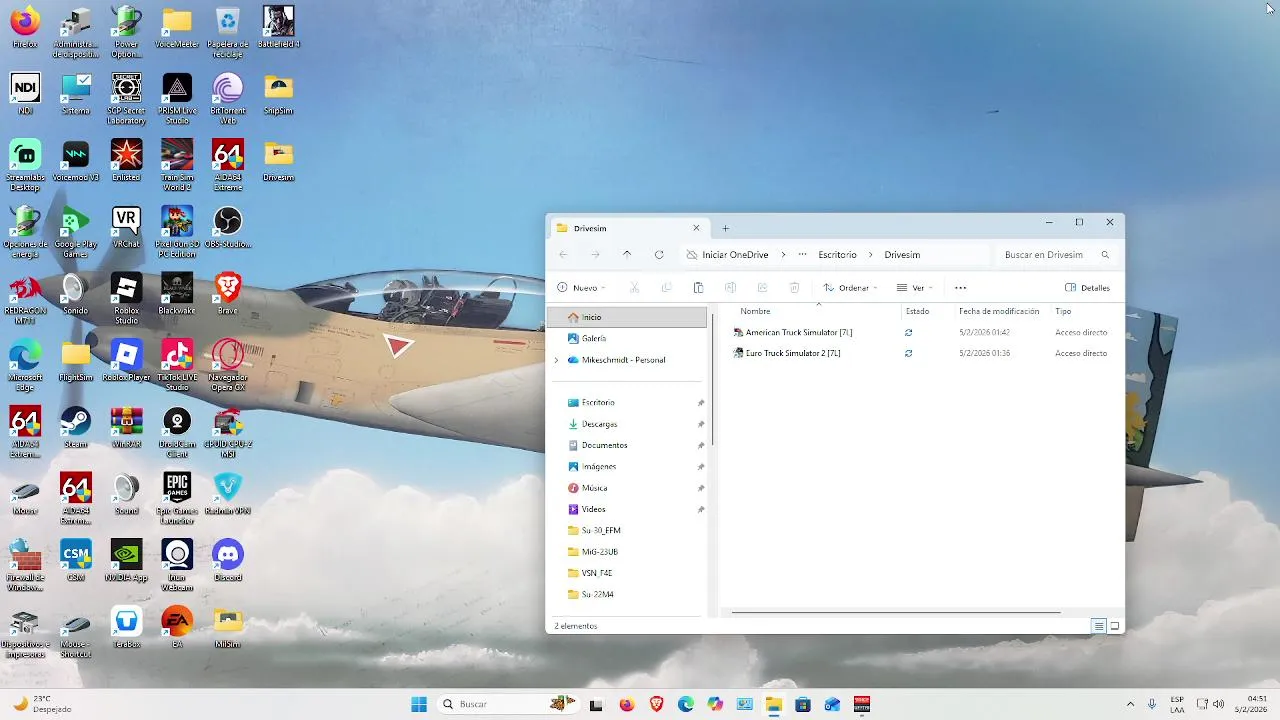Sort by Fecha de modificación column header
1280x720 pixels.
click(999, 311)
